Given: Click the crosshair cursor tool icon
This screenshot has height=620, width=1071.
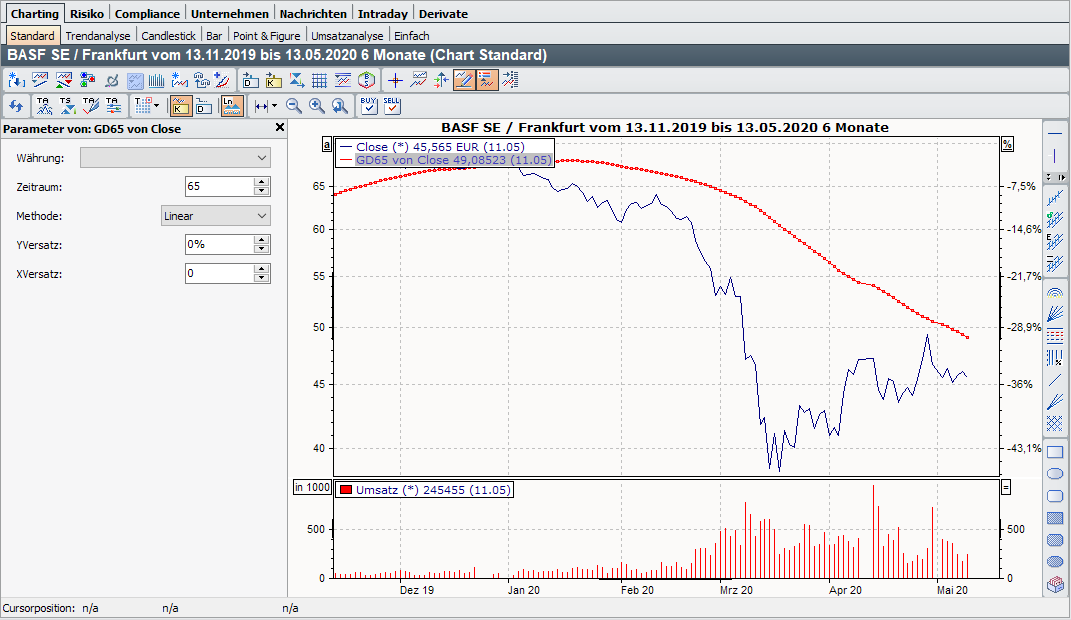Looking at the screenshot, I should (395, 81).
